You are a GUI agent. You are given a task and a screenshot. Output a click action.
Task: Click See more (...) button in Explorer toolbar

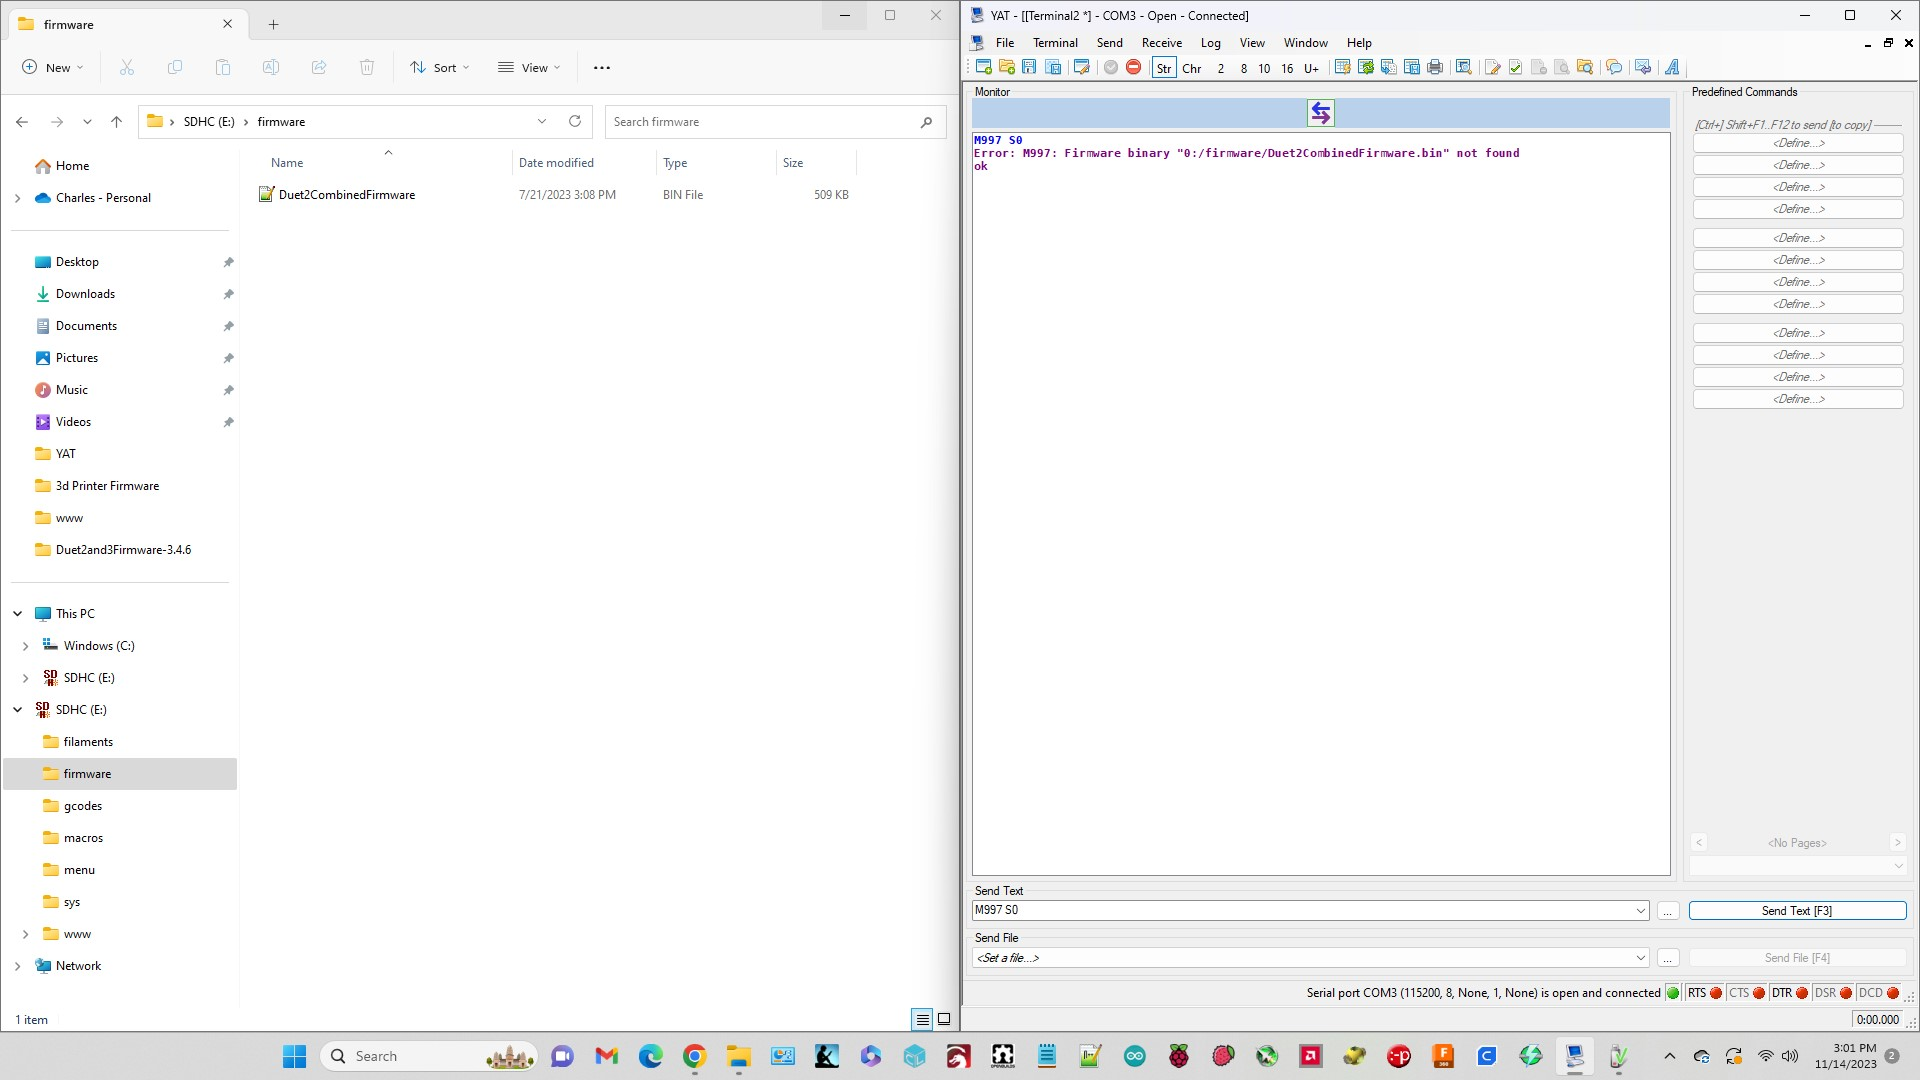[x=601, y=68]
